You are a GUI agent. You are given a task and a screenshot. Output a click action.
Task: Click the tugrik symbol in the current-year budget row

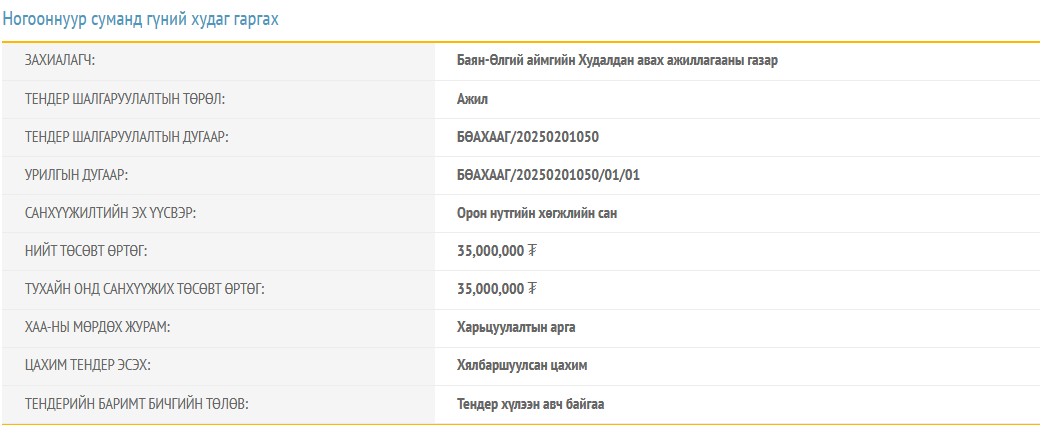click(x=532, y=289)
